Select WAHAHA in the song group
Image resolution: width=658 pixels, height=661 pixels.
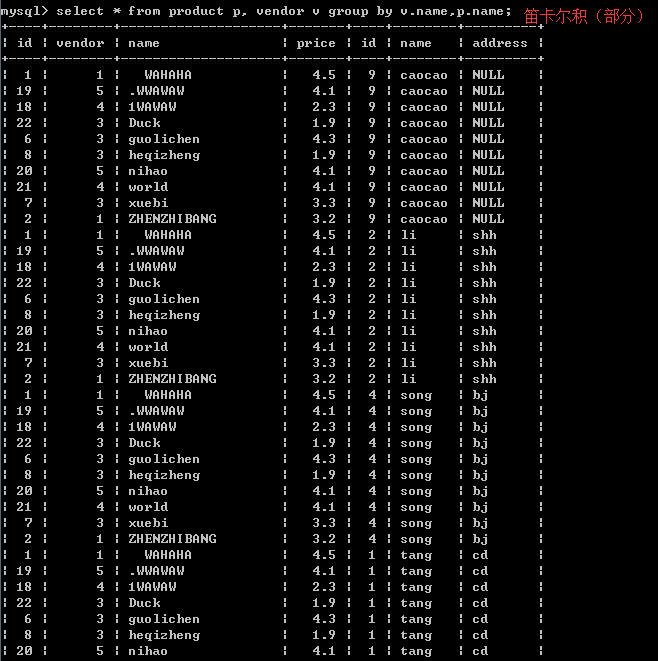coord(168,395)
